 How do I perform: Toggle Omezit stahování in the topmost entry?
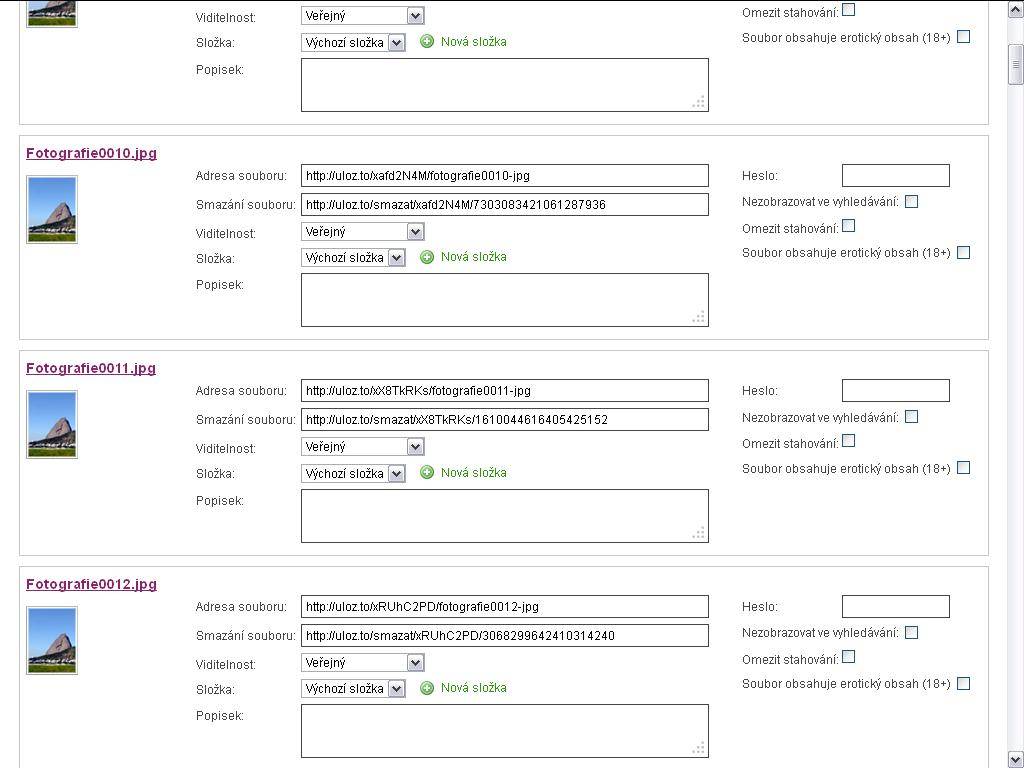848,10
